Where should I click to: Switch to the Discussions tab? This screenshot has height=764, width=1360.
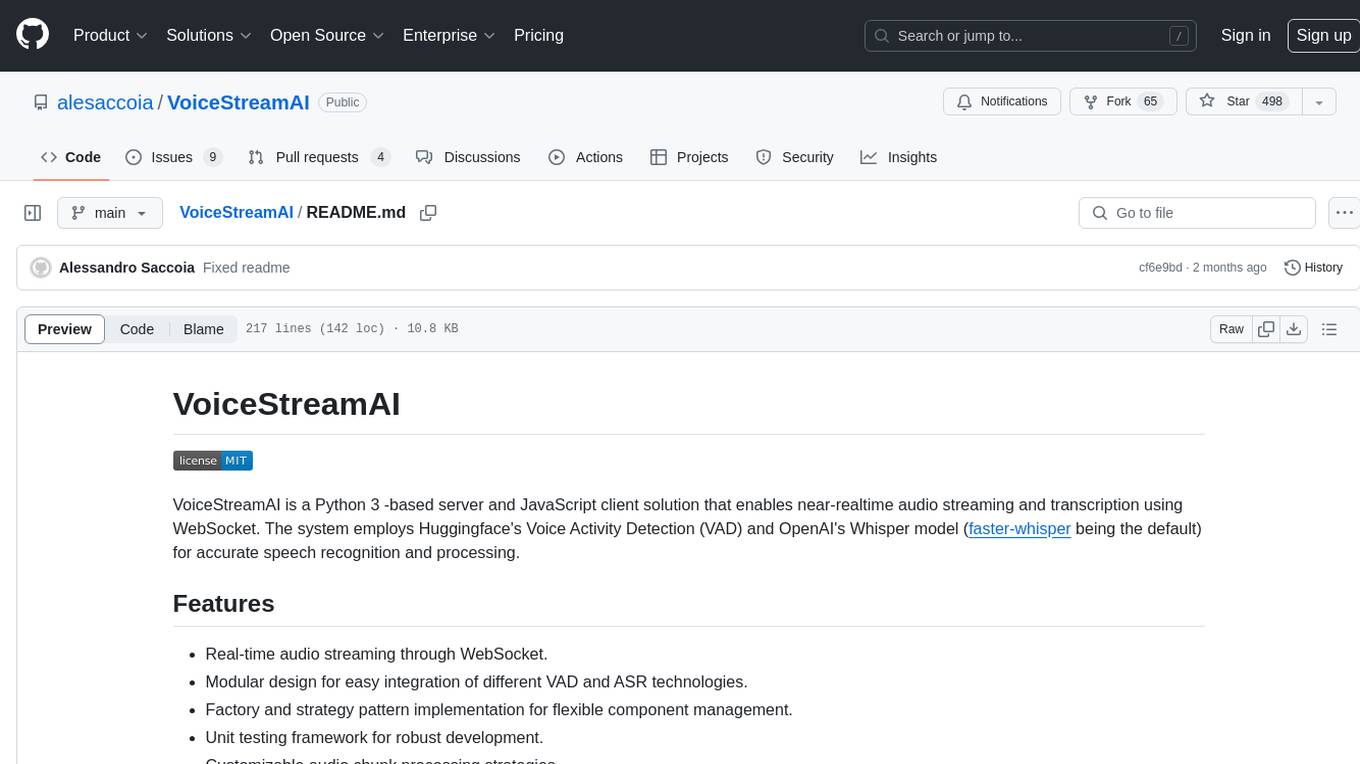pos(468,157)
